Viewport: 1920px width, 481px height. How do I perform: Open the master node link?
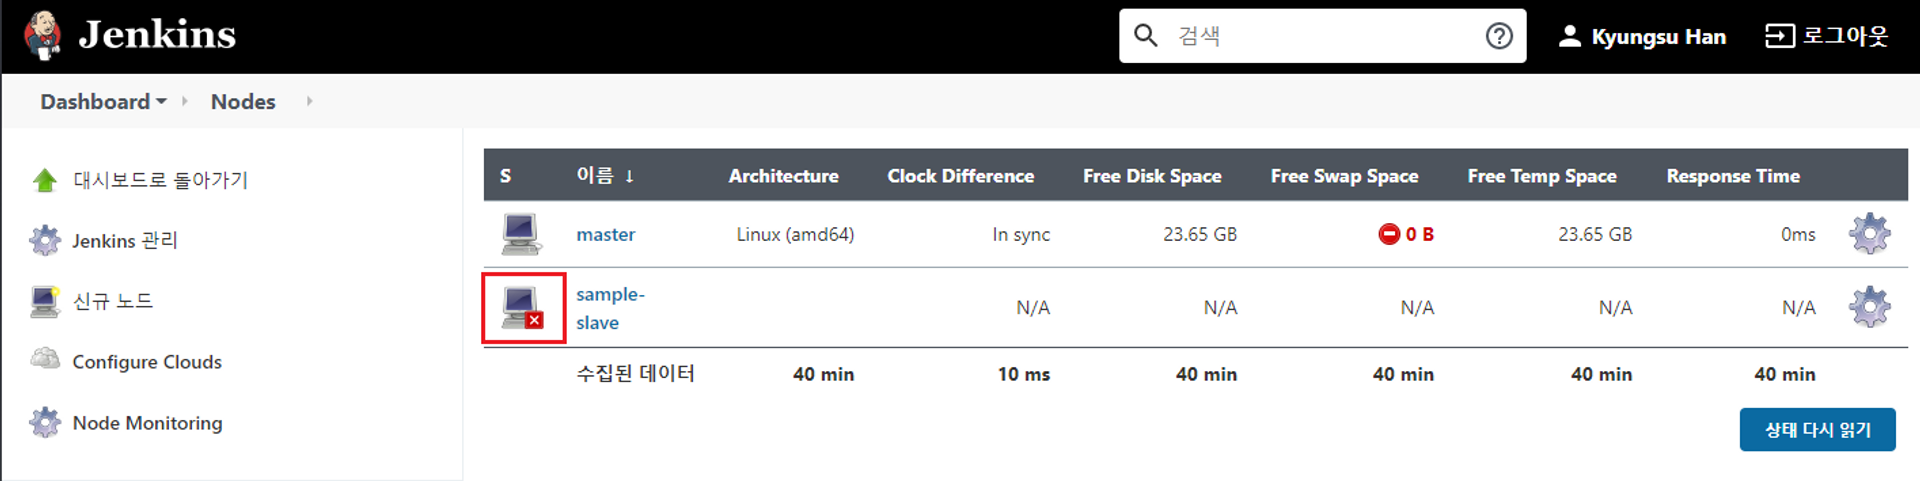[605, 235]
